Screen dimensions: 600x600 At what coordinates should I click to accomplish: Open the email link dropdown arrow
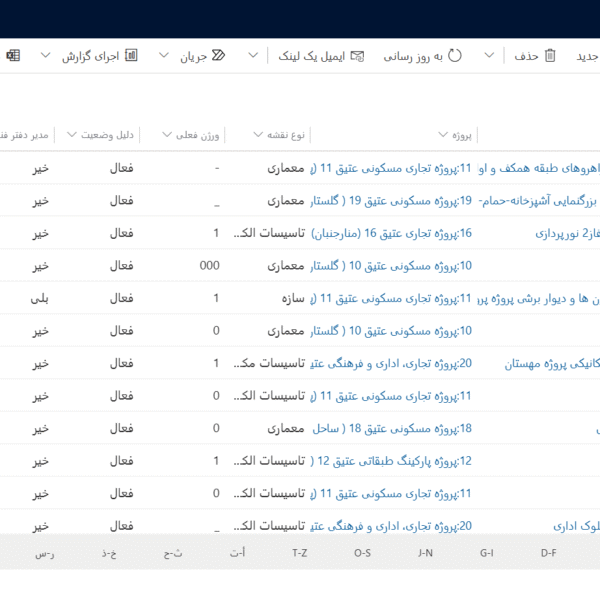pos(253,56)
